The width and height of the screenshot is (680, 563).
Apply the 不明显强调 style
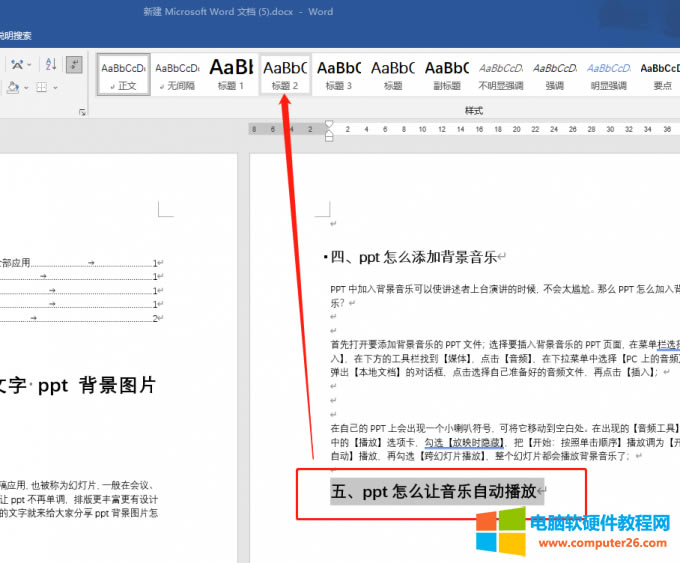501,75
